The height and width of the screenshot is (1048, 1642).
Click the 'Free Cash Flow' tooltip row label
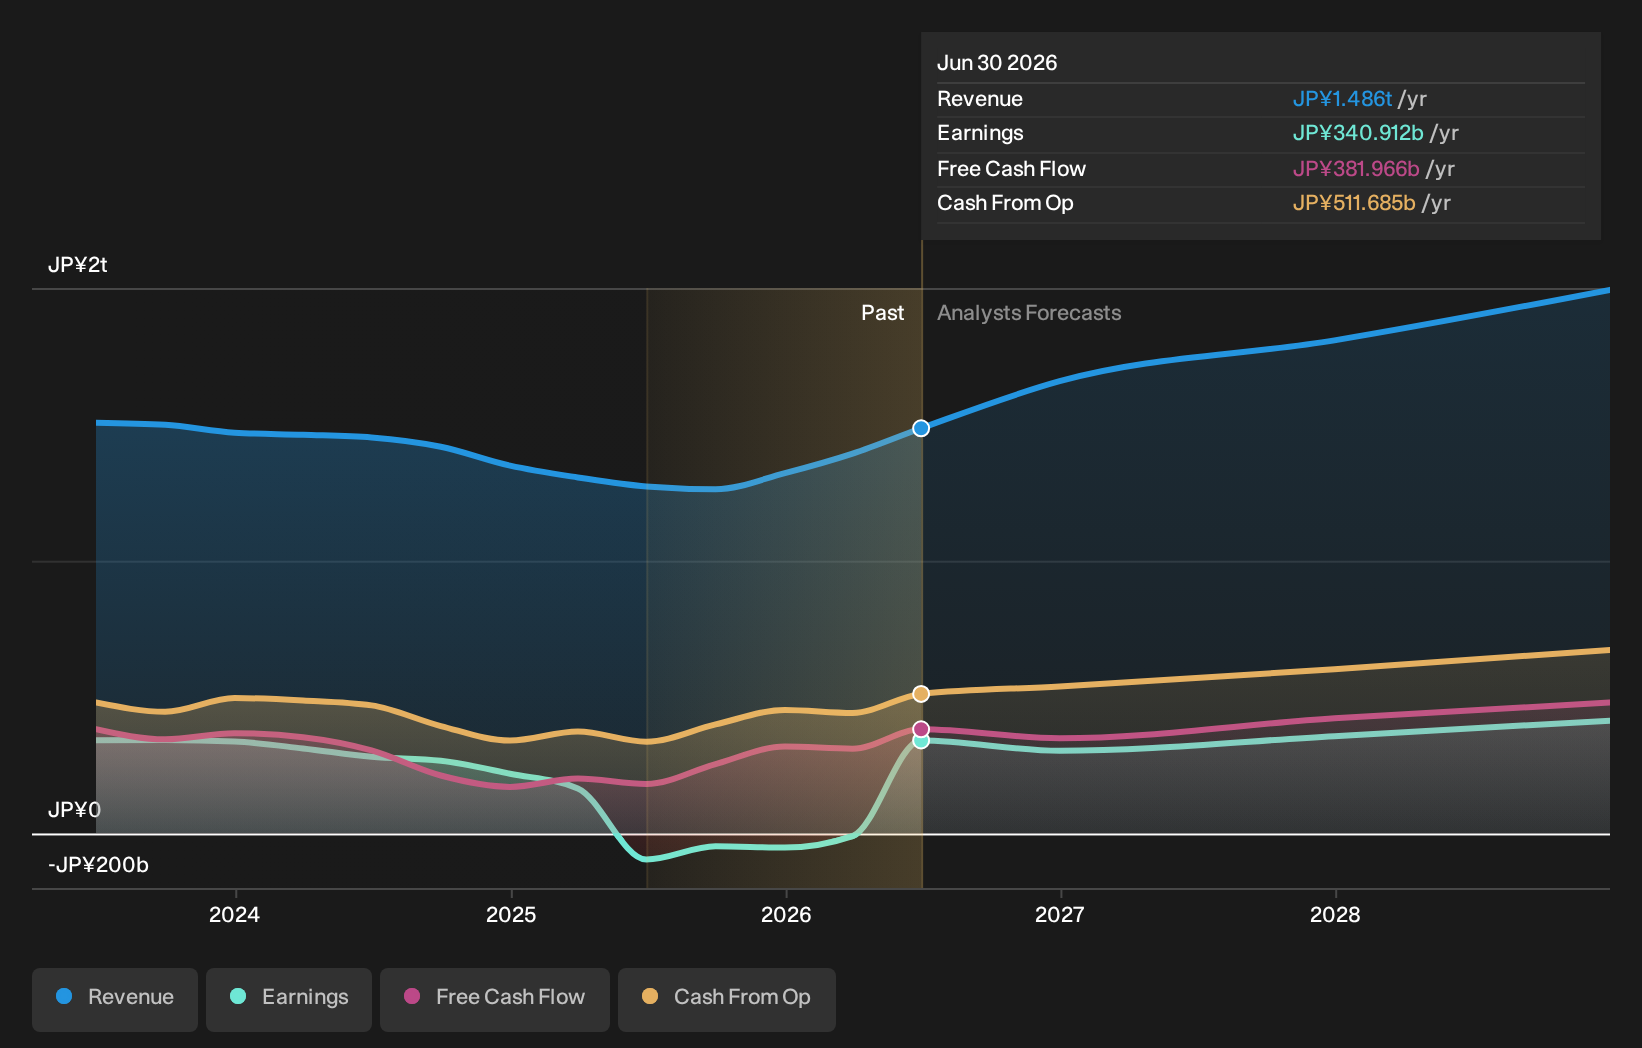[x=1011, y=169]
